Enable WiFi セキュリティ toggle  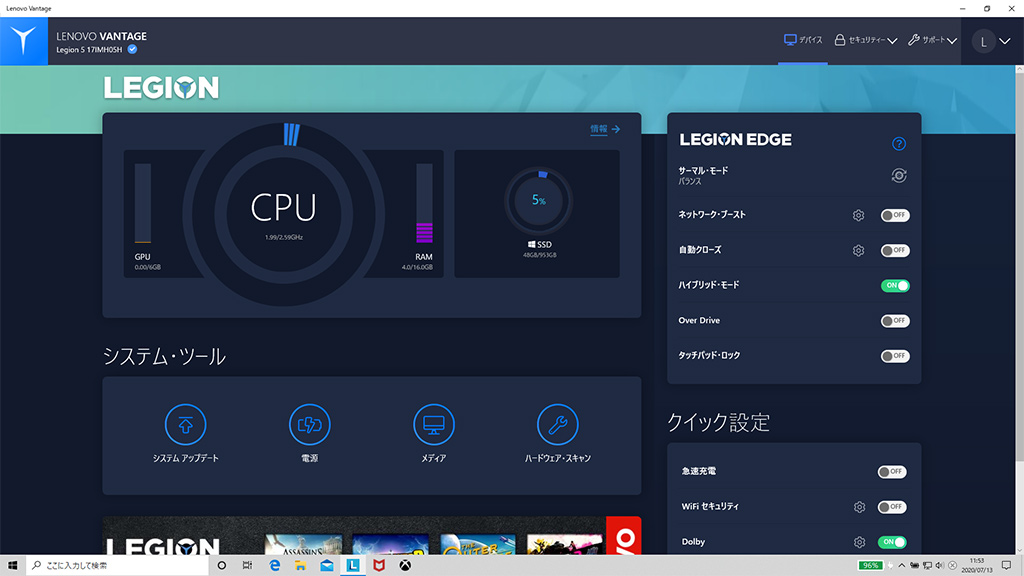click(x=892, y=507)
